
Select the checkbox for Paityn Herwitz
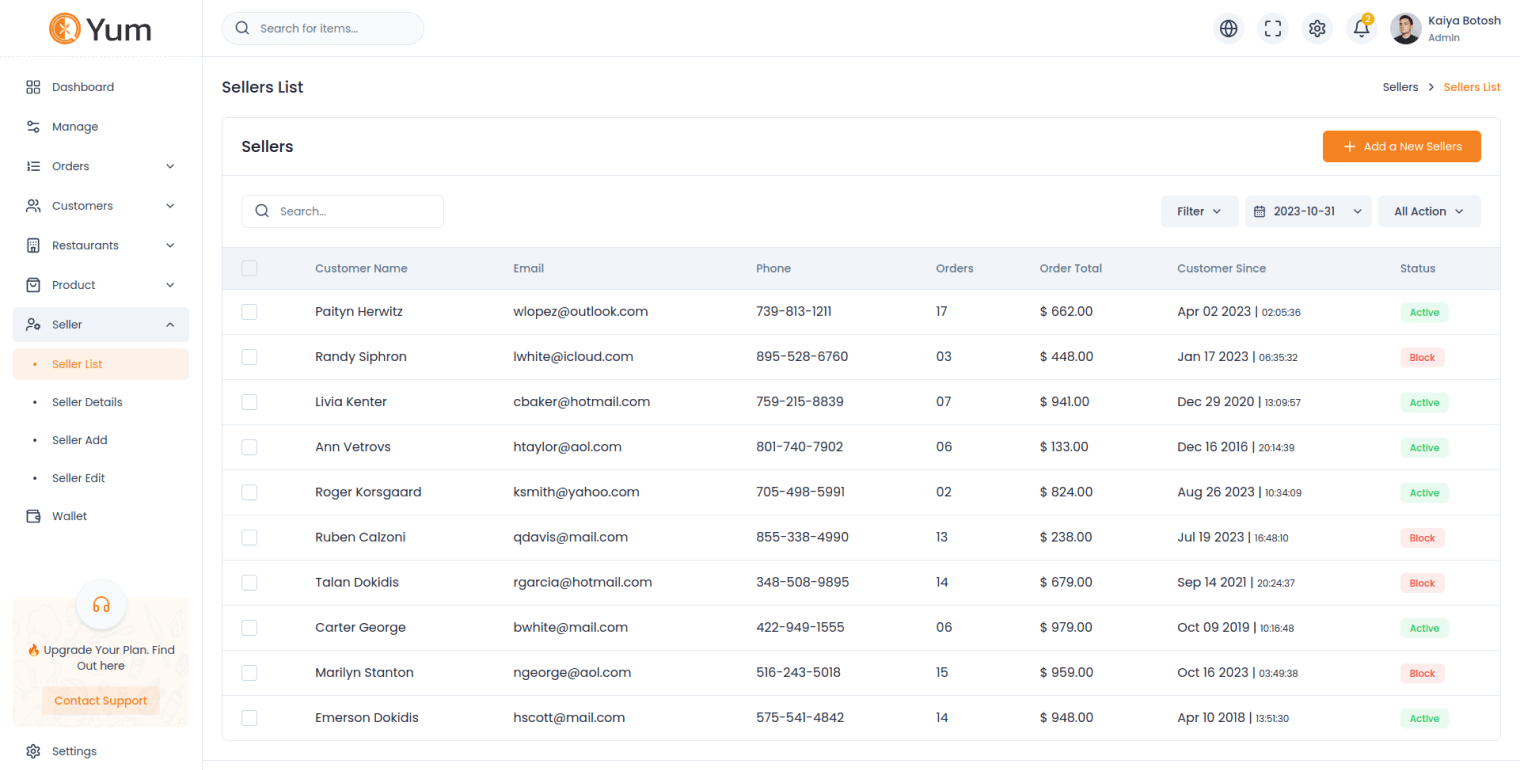click(x=249, y=312)
